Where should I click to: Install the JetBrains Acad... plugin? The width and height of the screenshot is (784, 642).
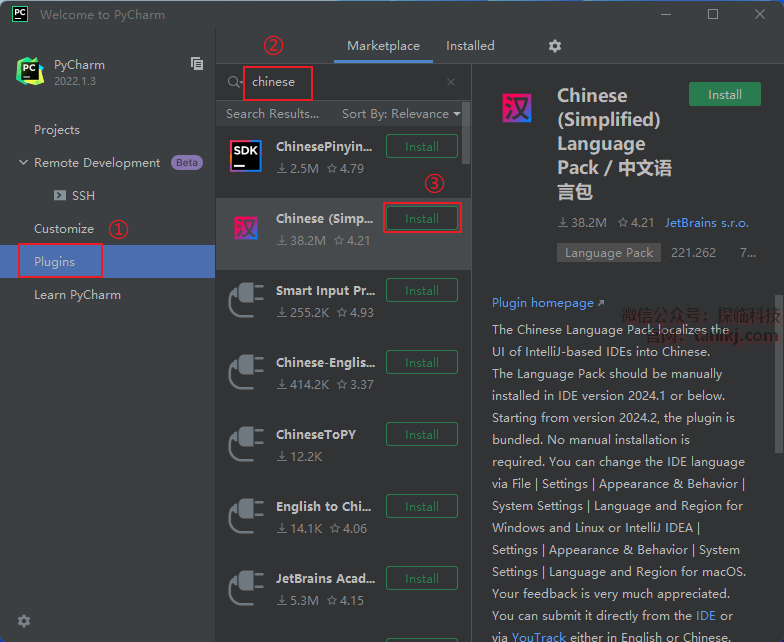(x=422, y=578)
